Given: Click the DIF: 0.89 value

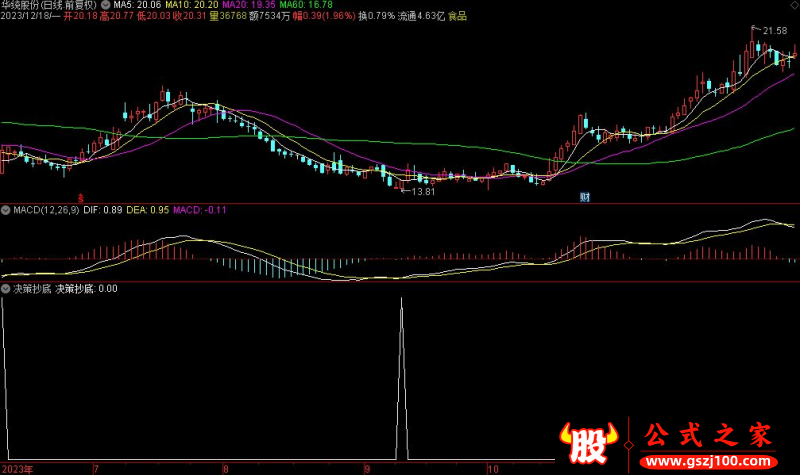Looking at the screenshot, I should (103, 210).
